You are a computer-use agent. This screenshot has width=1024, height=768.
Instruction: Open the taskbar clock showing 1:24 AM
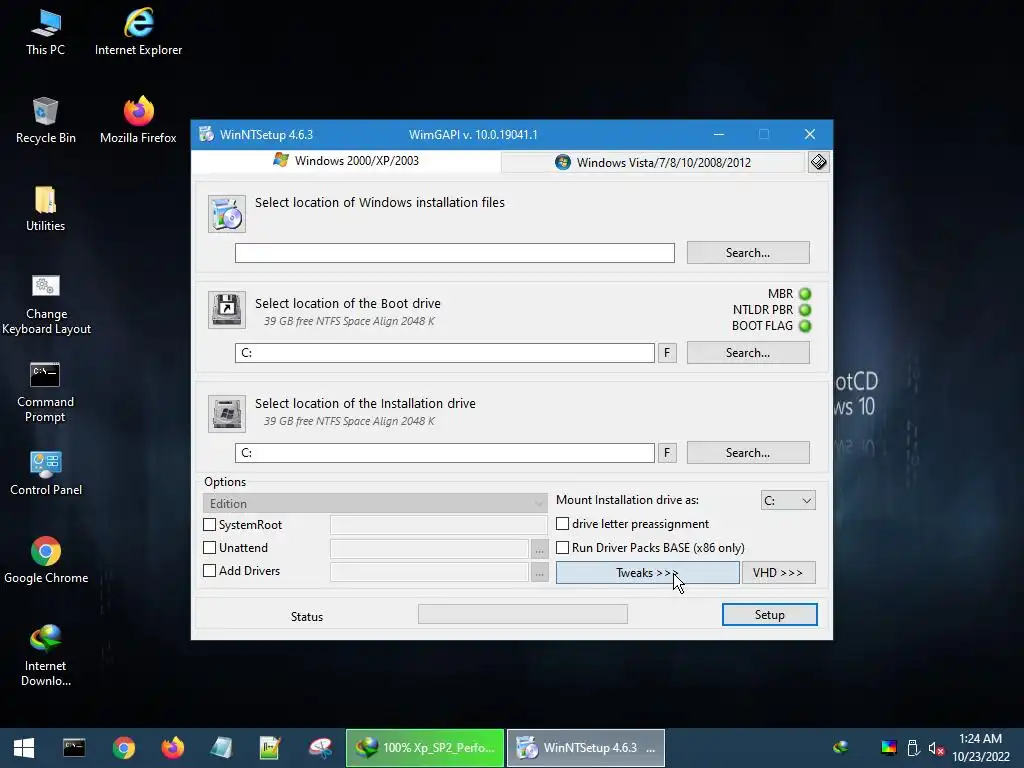tap(980, 748)
